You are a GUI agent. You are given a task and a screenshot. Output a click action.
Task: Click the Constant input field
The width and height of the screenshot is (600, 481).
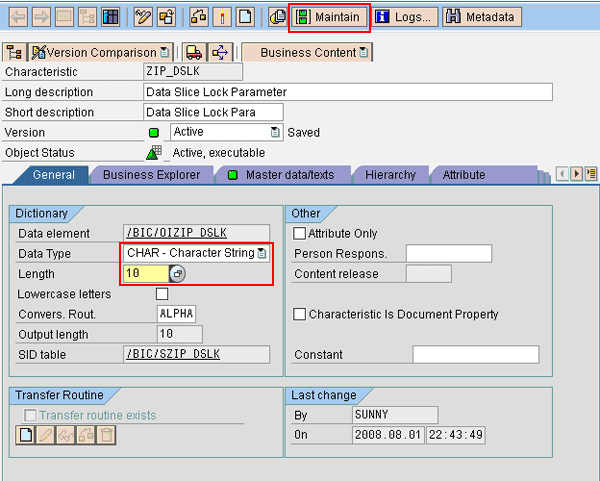(x=475, y=354)
